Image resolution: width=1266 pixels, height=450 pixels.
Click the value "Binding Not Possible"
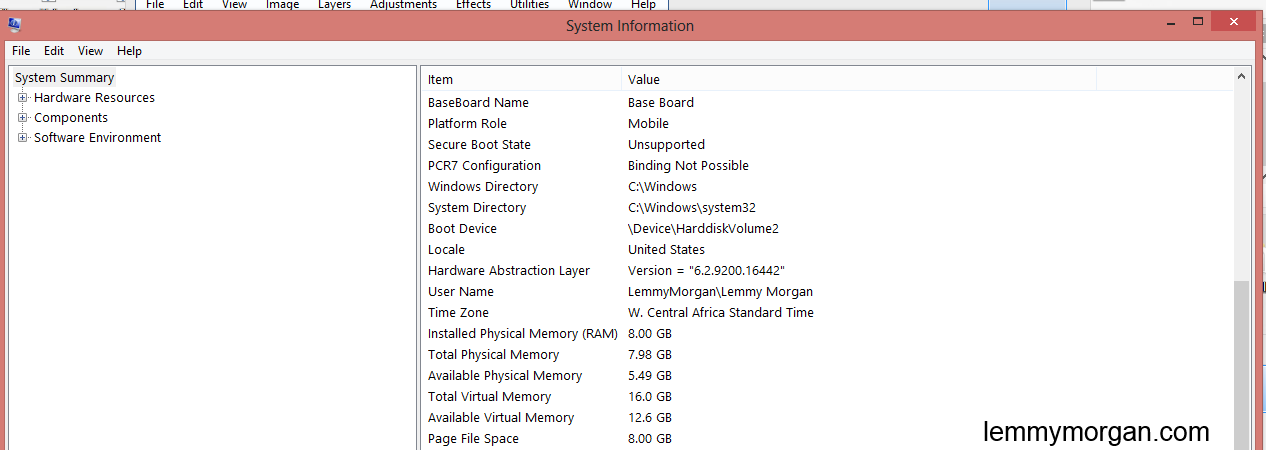[x=688, y=166]
